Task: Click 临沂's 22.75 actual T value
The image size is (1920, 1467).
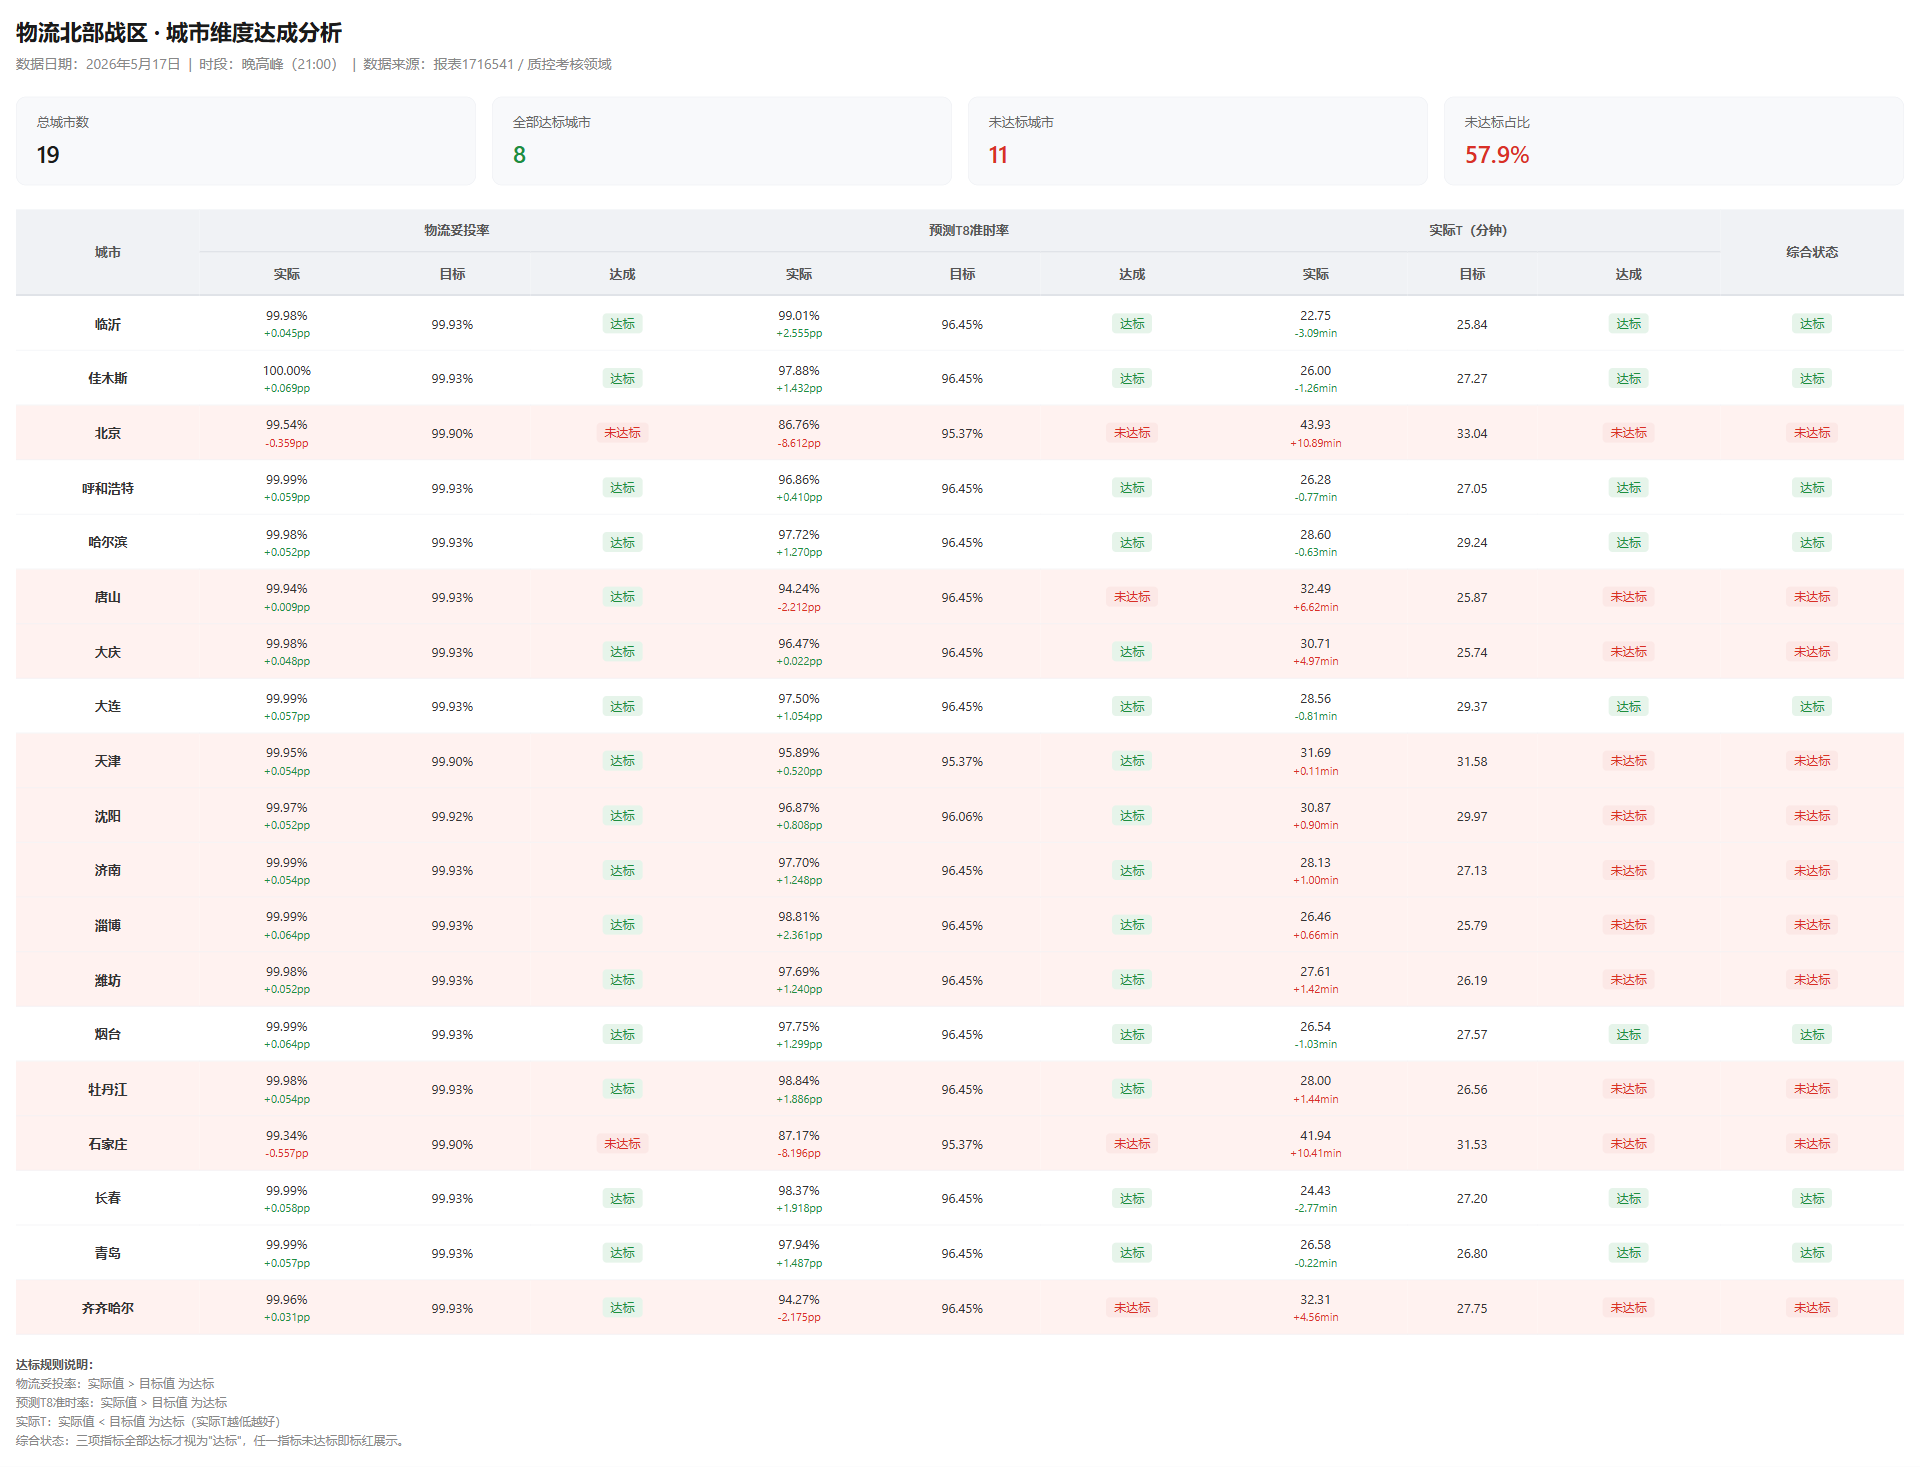Action: click(1316, 316)
